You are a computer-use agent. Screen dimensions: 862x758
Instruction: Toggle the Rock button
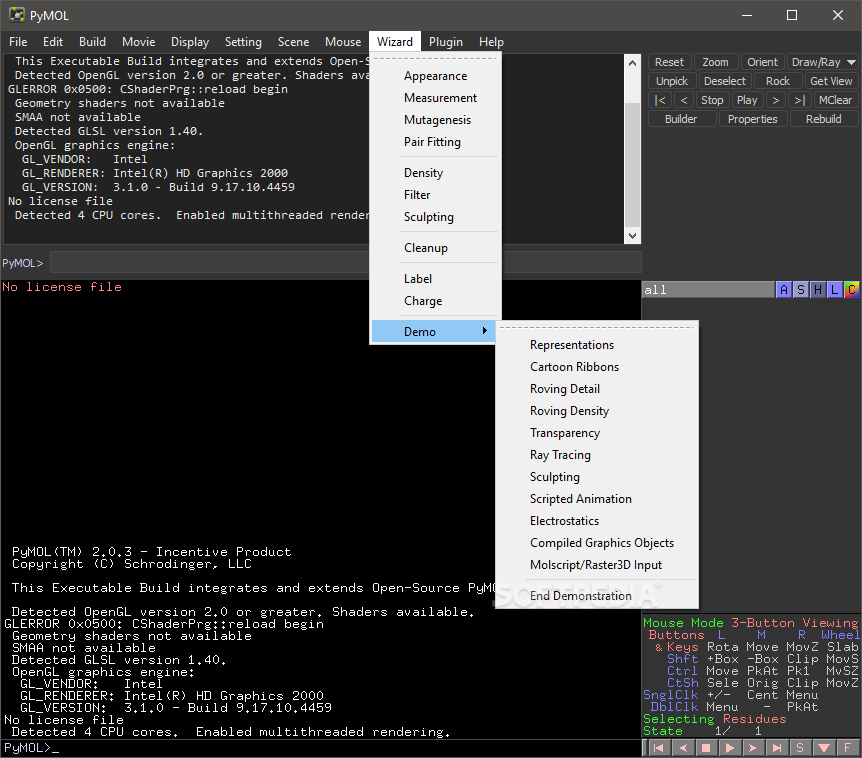click(778, 81)
